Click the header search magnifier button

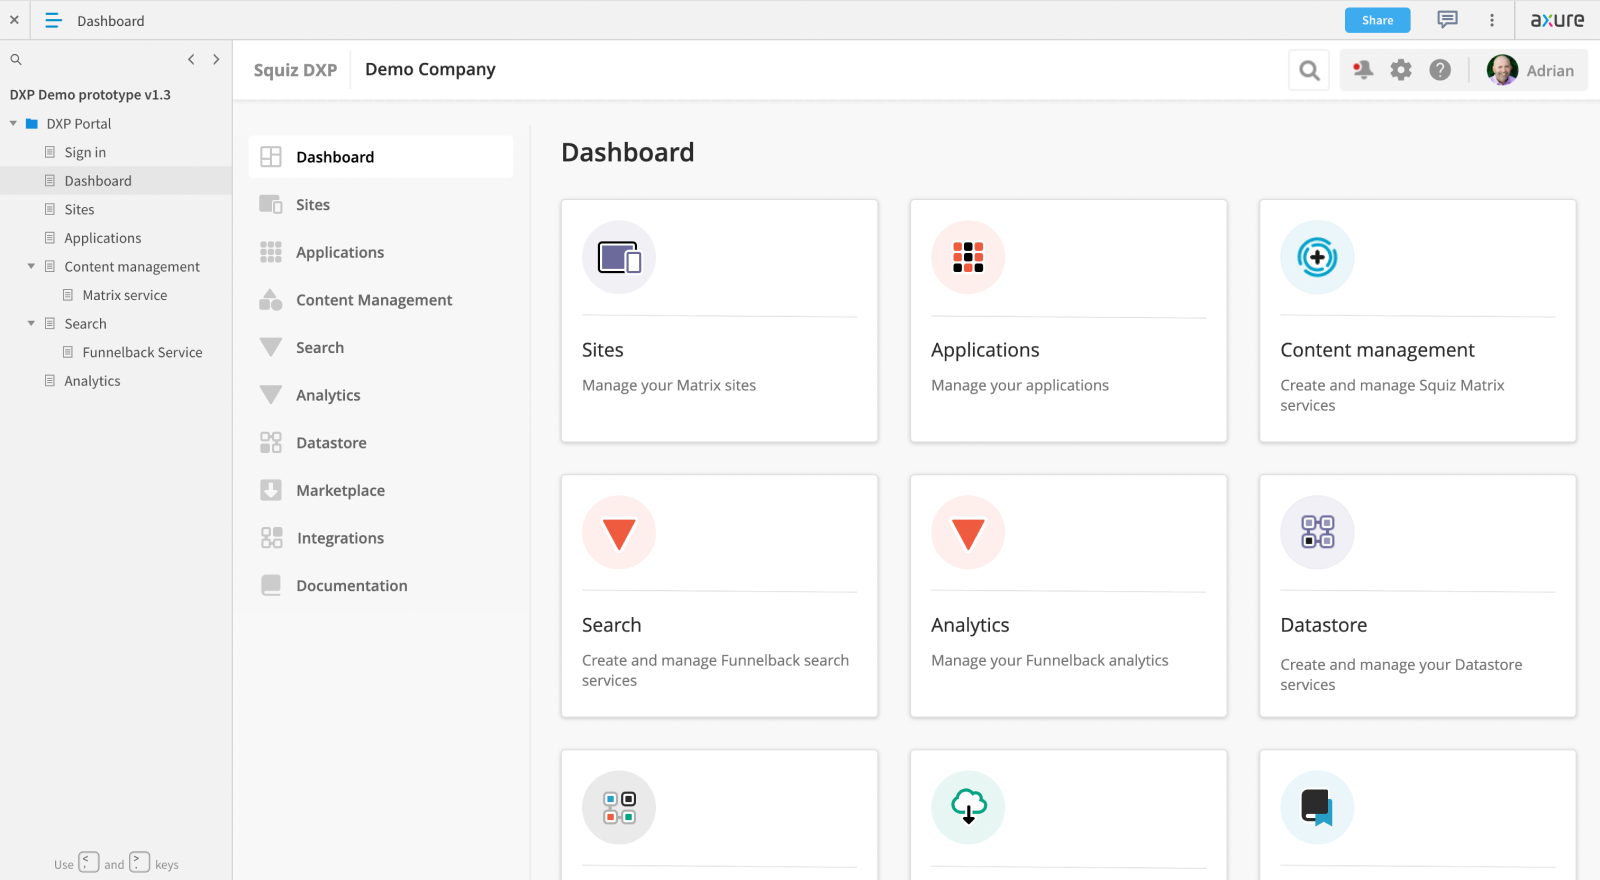pos(1309,70)
